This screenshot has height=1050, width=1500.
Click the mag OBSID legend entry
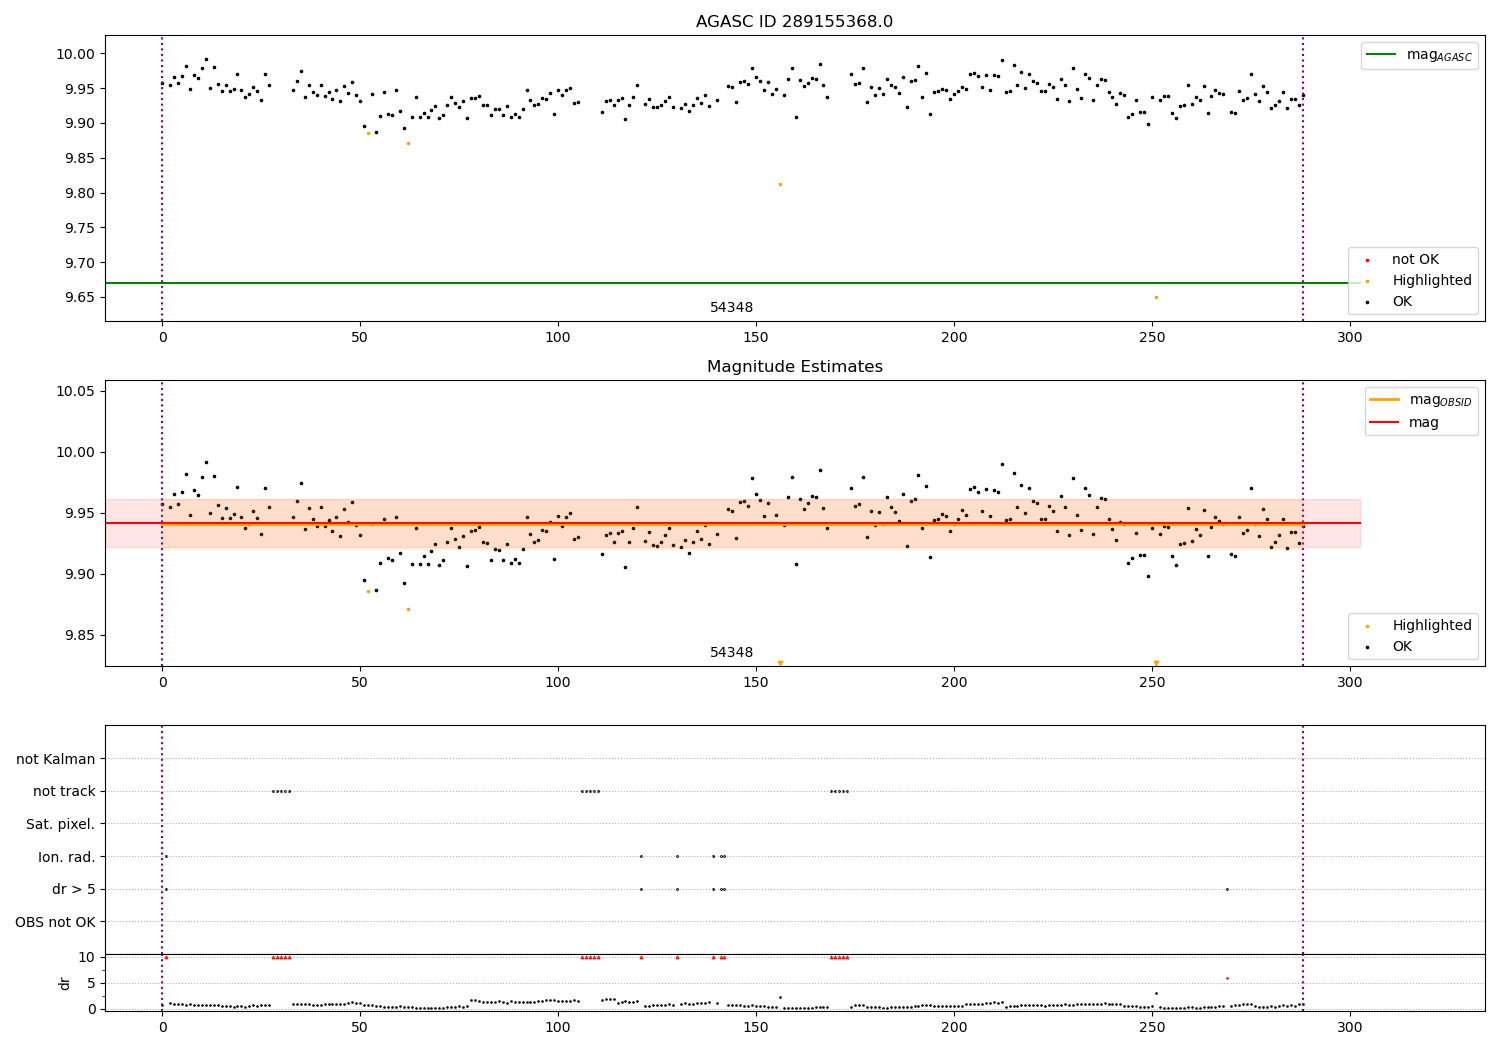[1422, 400]
